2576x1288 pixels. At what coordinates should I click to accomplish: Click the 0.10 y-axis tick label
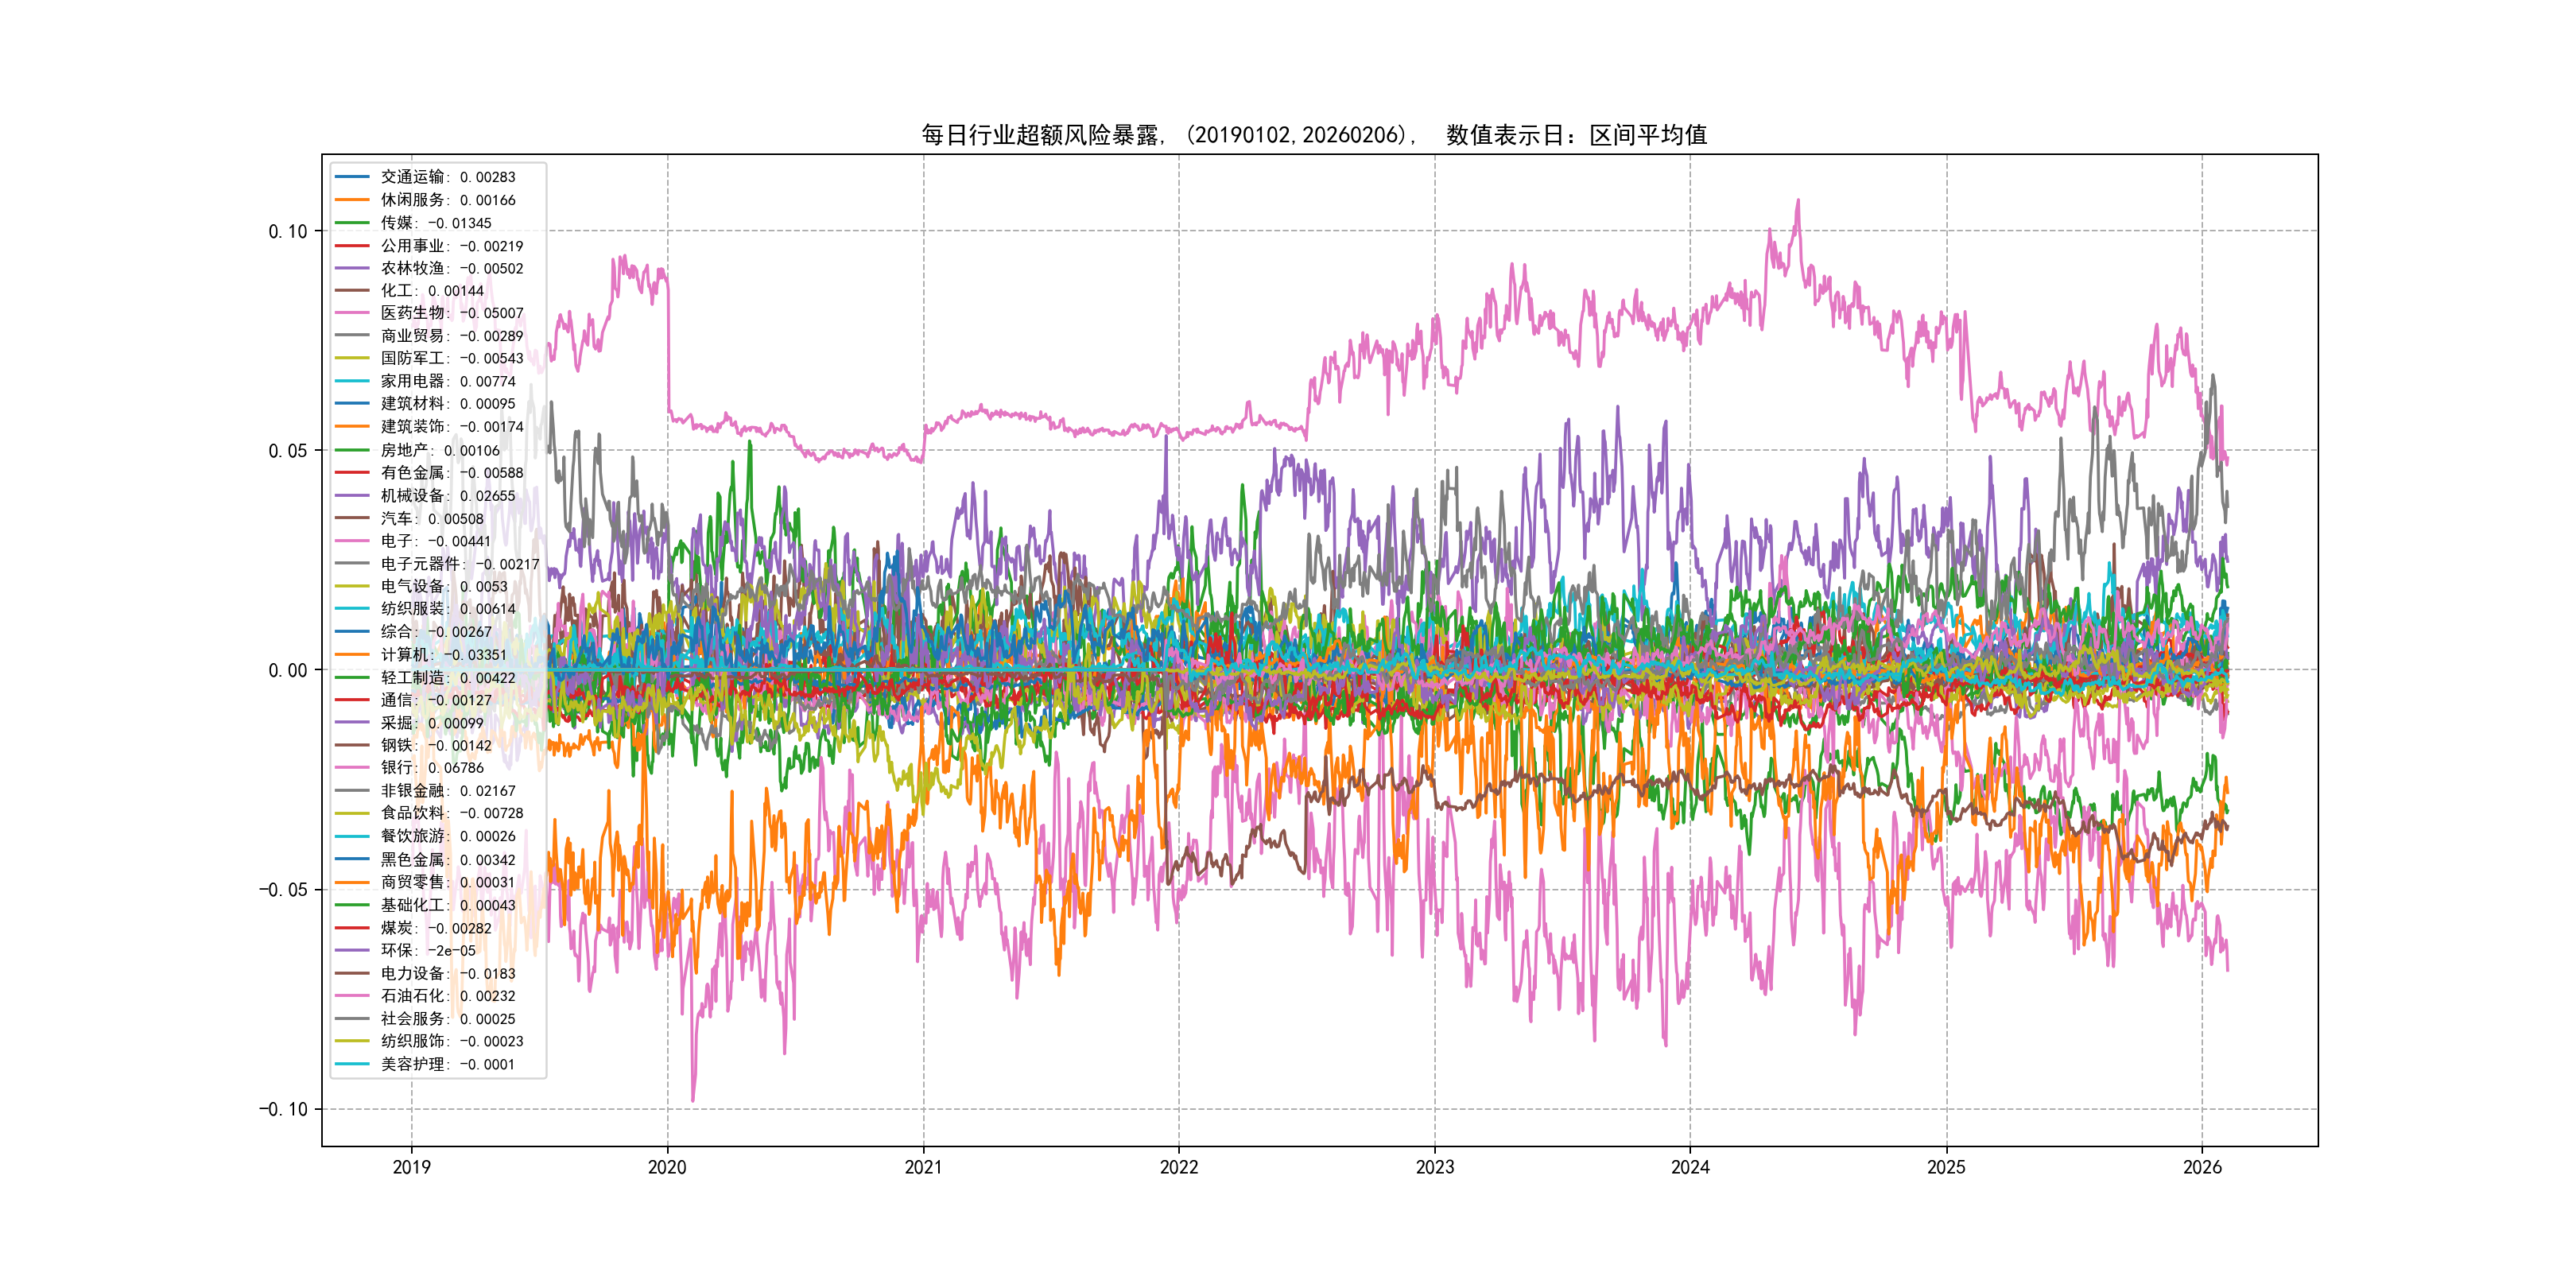288,231
